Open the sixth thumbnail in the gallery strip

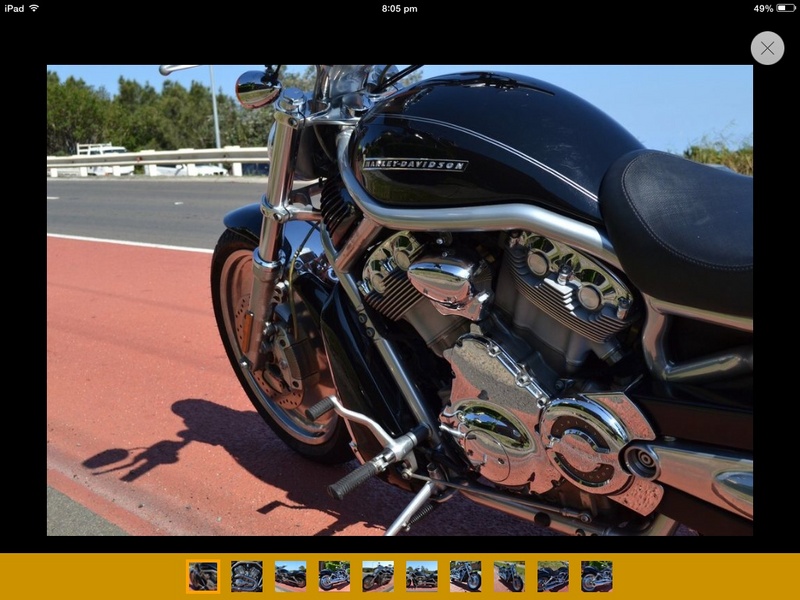(x=422, y=577)
